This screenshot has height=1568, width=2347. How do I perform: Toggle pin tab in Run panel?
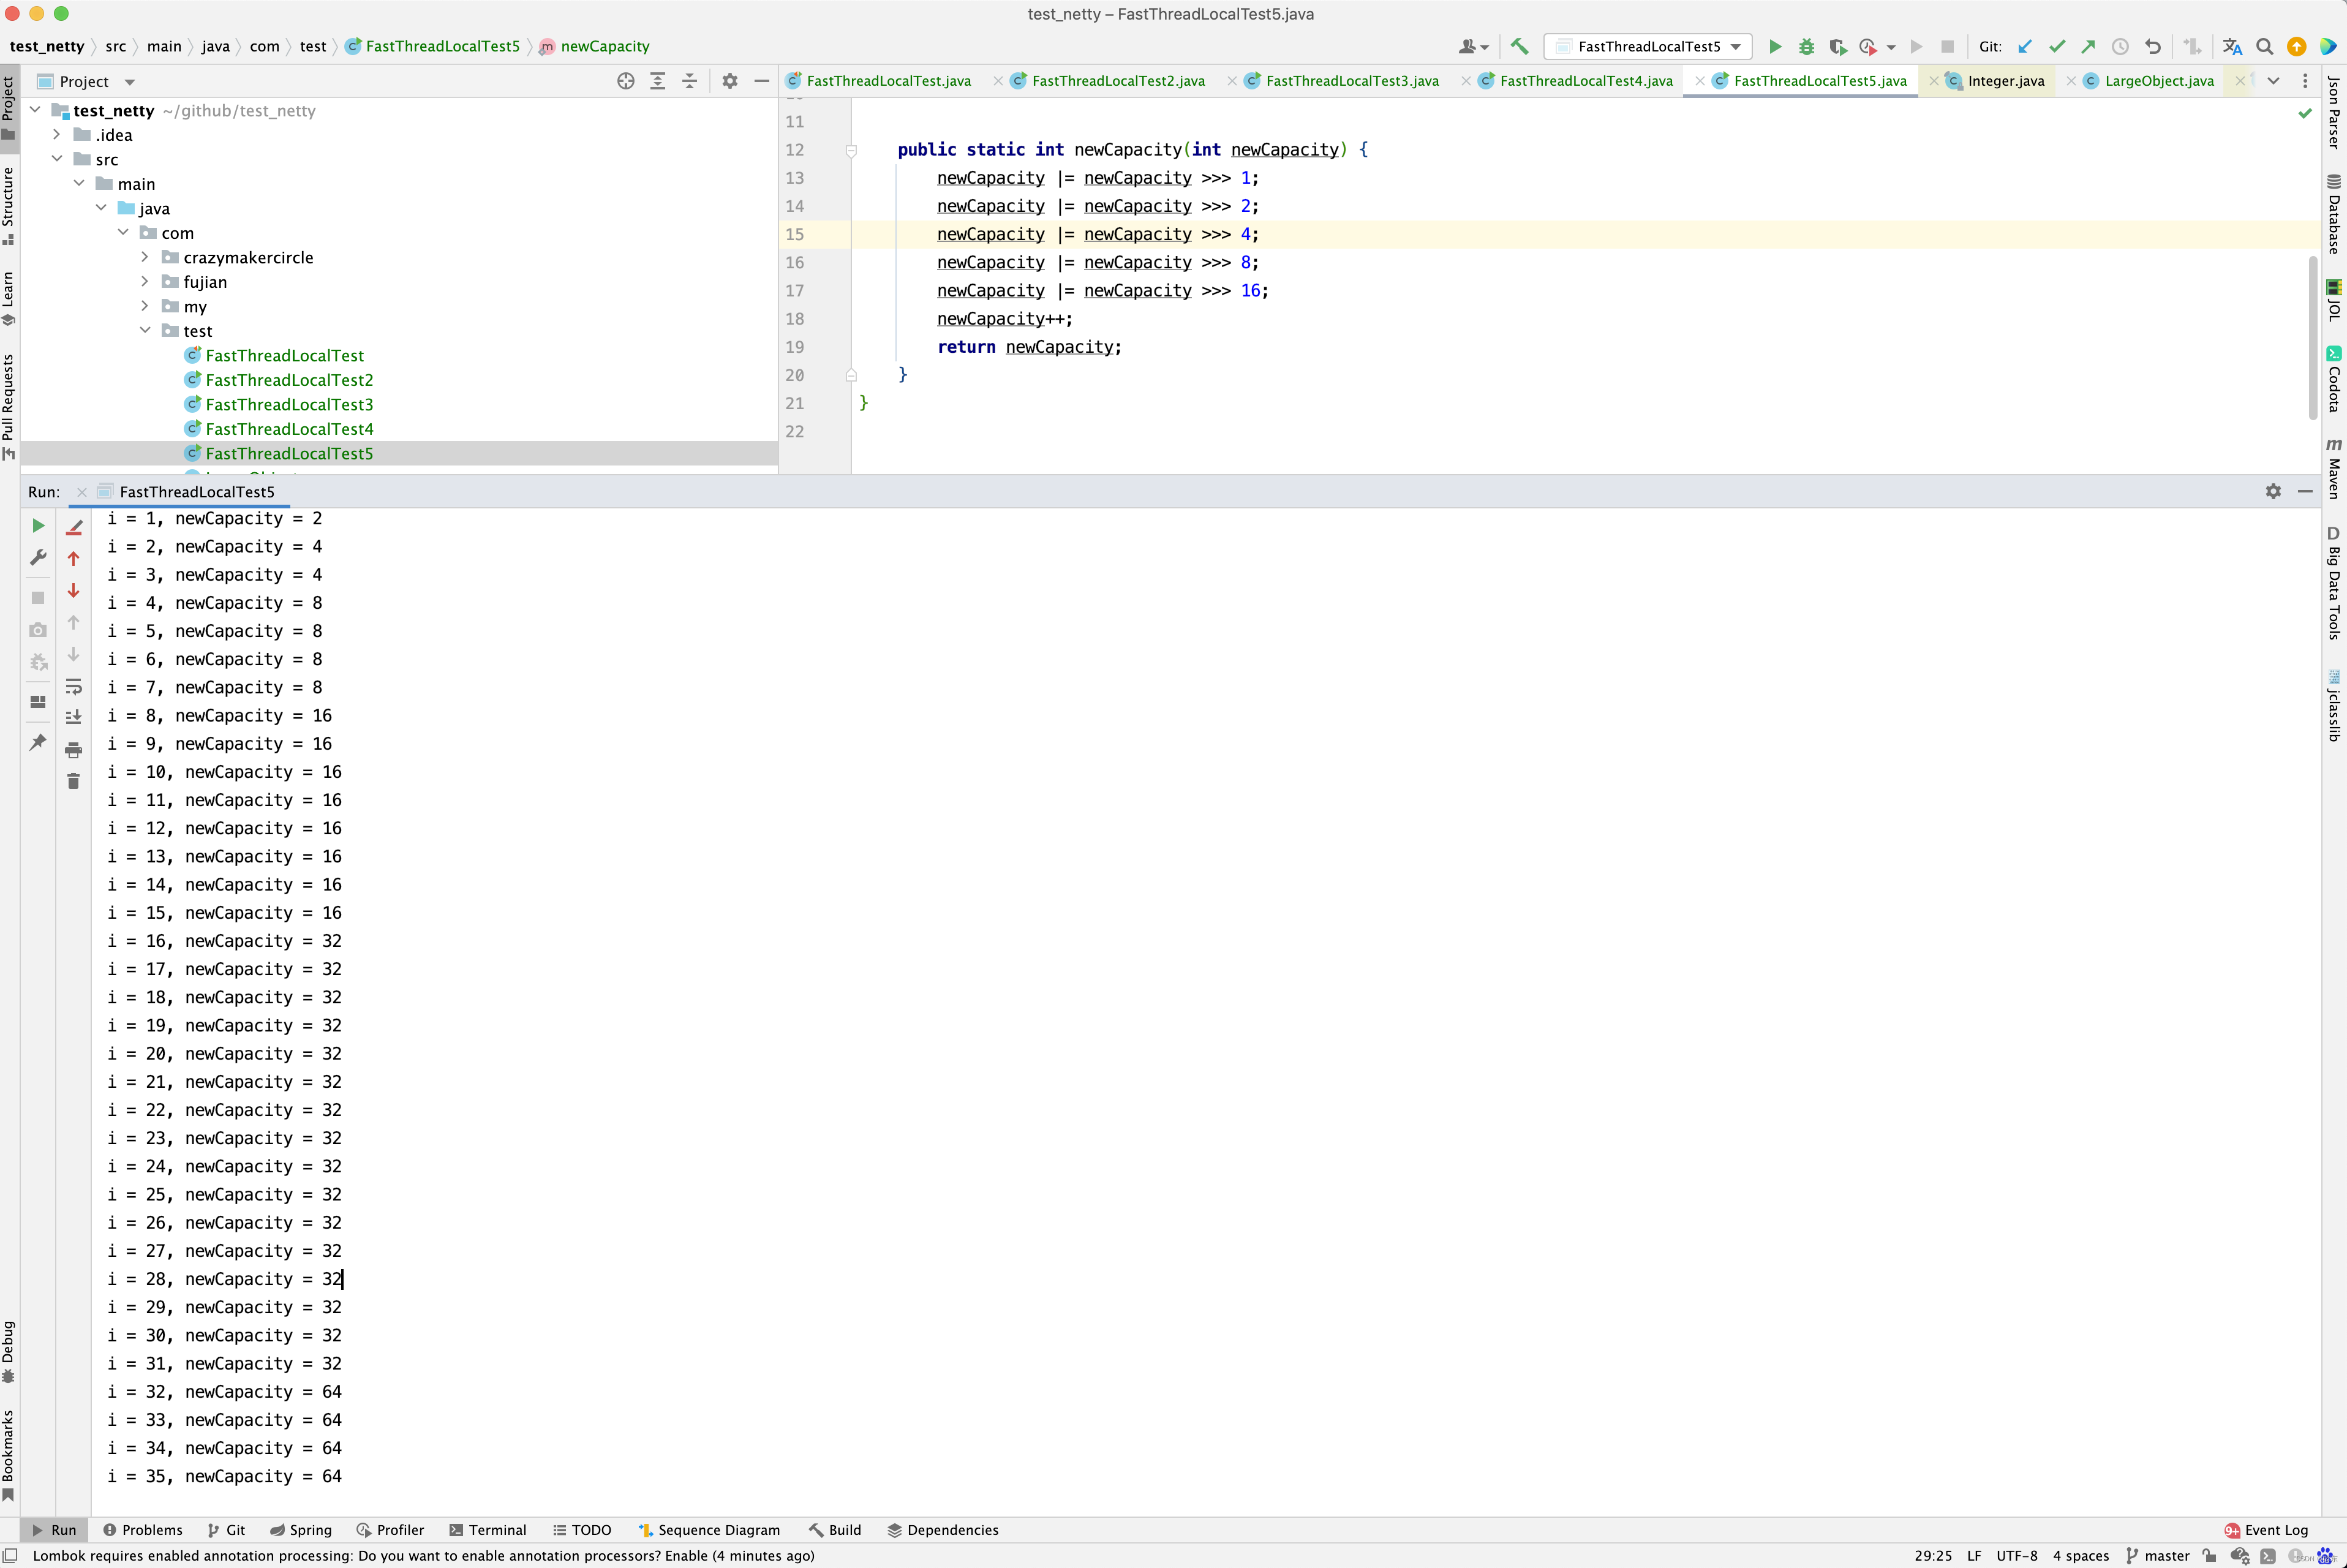[38, 742]
